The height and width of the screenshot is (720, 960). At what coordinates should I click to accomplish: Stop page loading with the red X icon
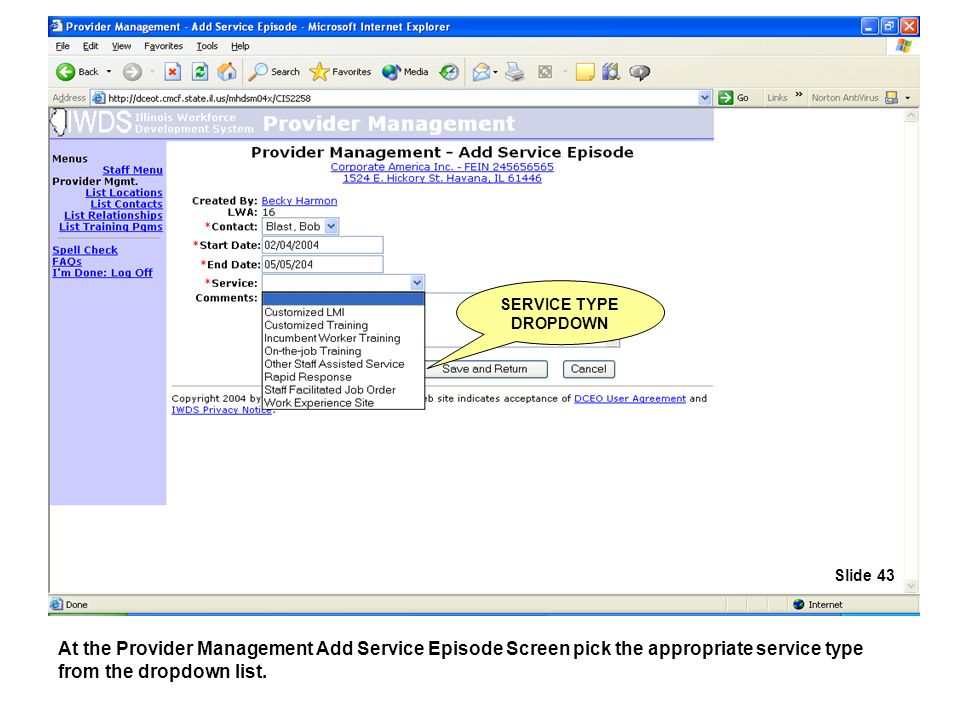tap(173, 72)
